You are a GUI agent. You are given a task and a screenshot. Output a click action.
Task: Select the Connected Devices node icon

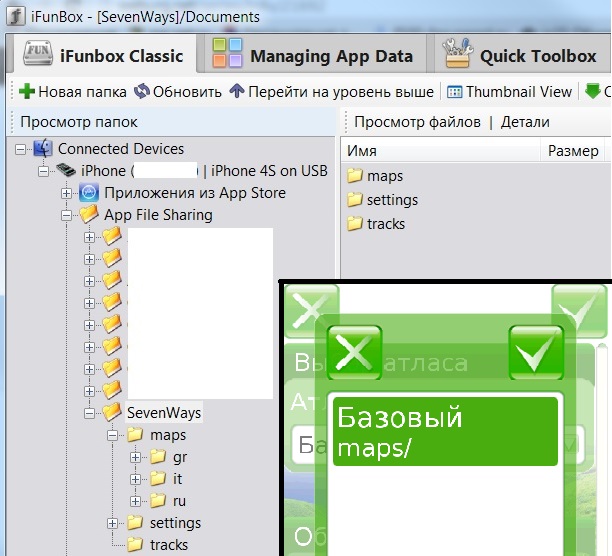[x=42, y=149]
